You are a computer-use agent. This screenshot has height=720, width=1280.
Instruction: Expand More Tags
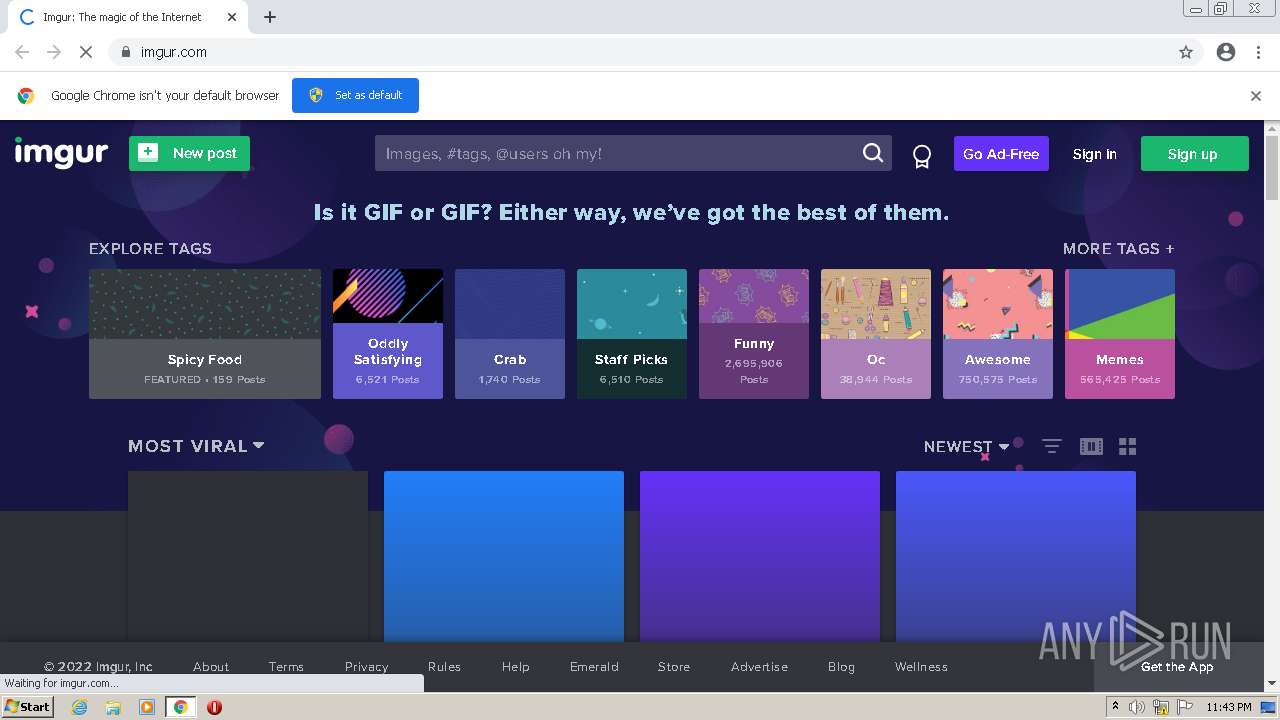[1118, 249]
